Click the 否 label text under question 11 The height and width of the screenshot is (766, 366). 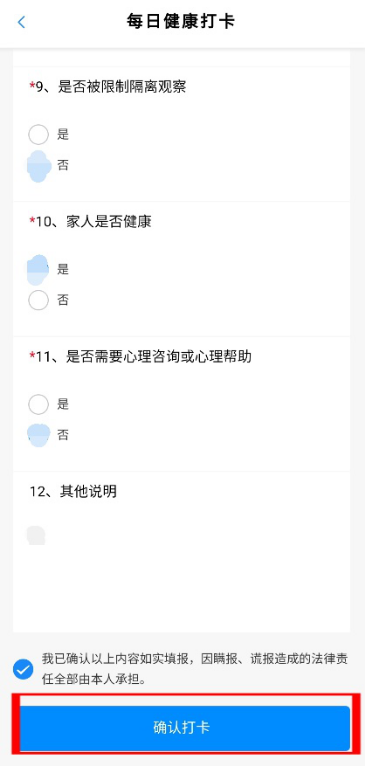pyautogui.click(x=63, y=435)
